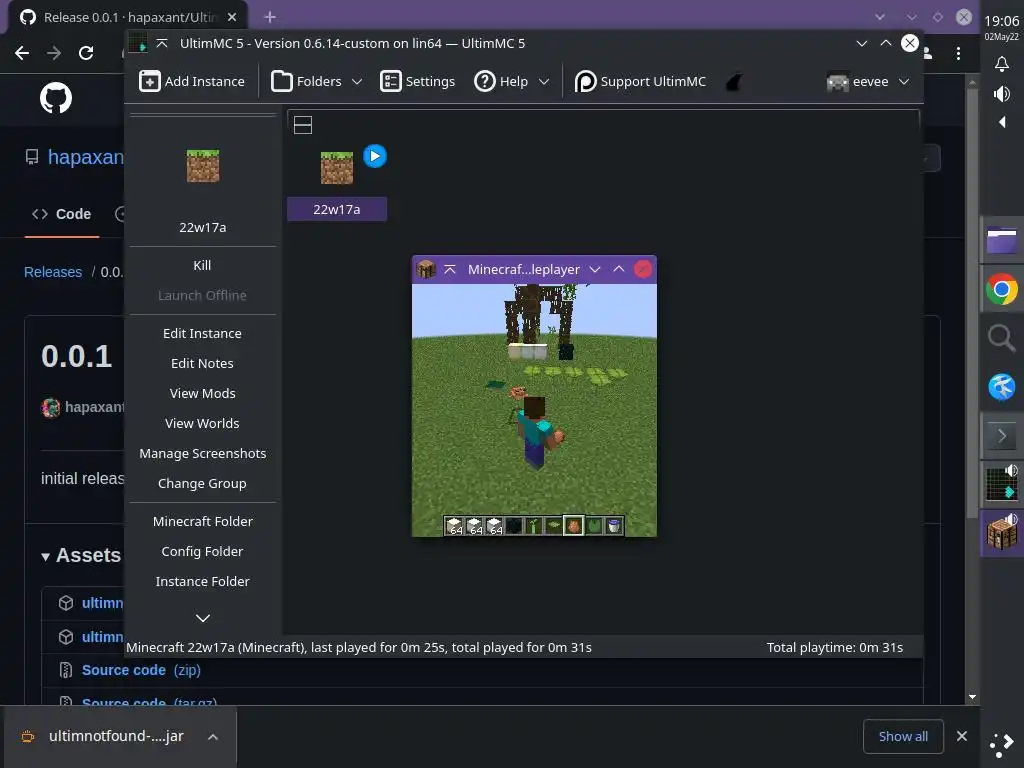This screenshot has width=1024, height=768.
Task: Switch to the Code tab on GitHub
Action: point(61,214)
